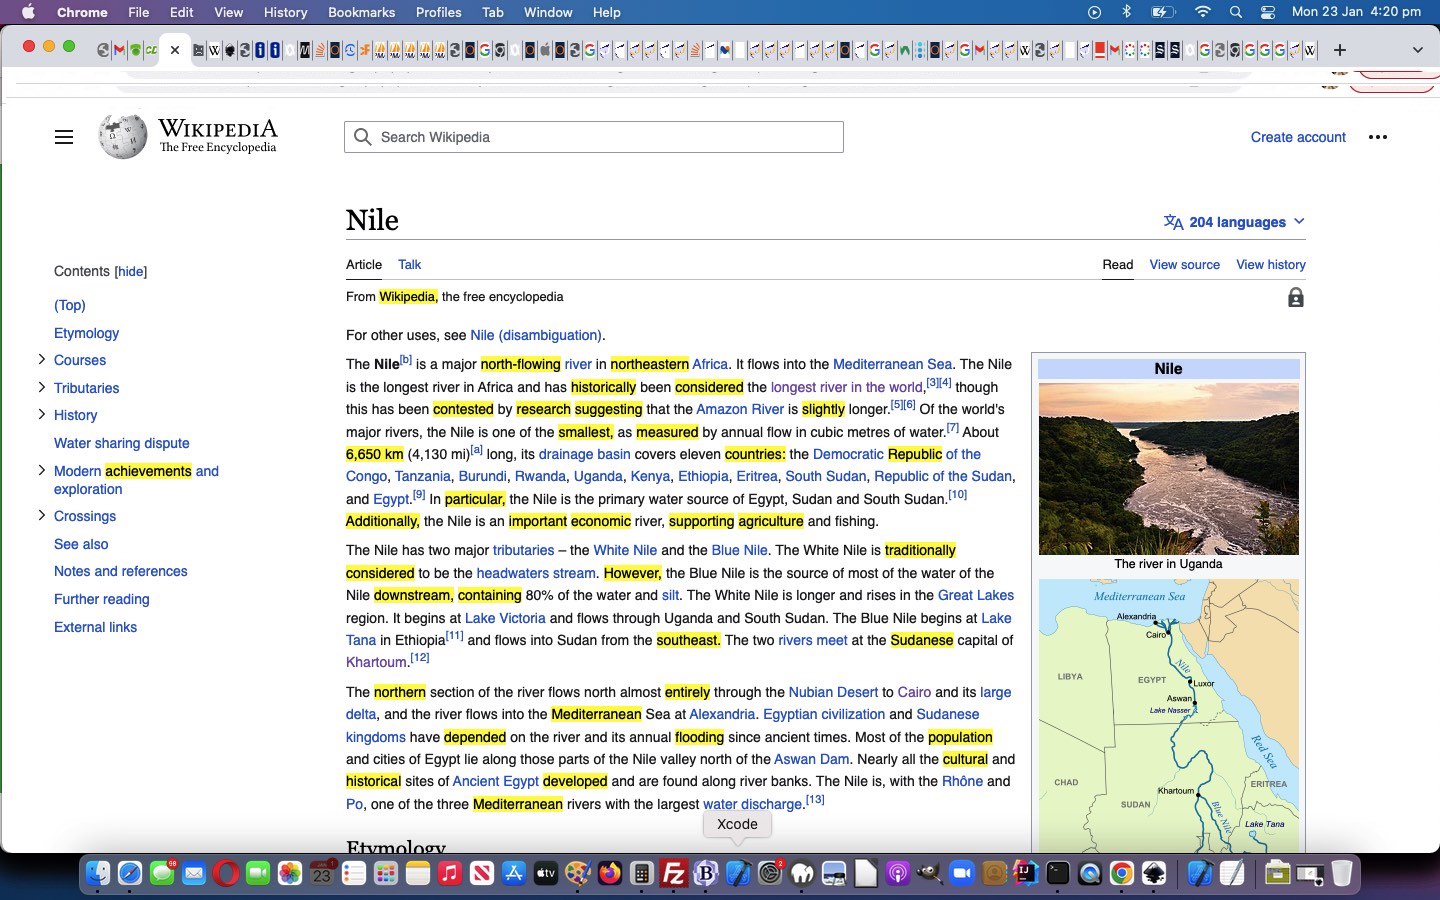Expand the Crossings contents section

(x=41, y=515)
